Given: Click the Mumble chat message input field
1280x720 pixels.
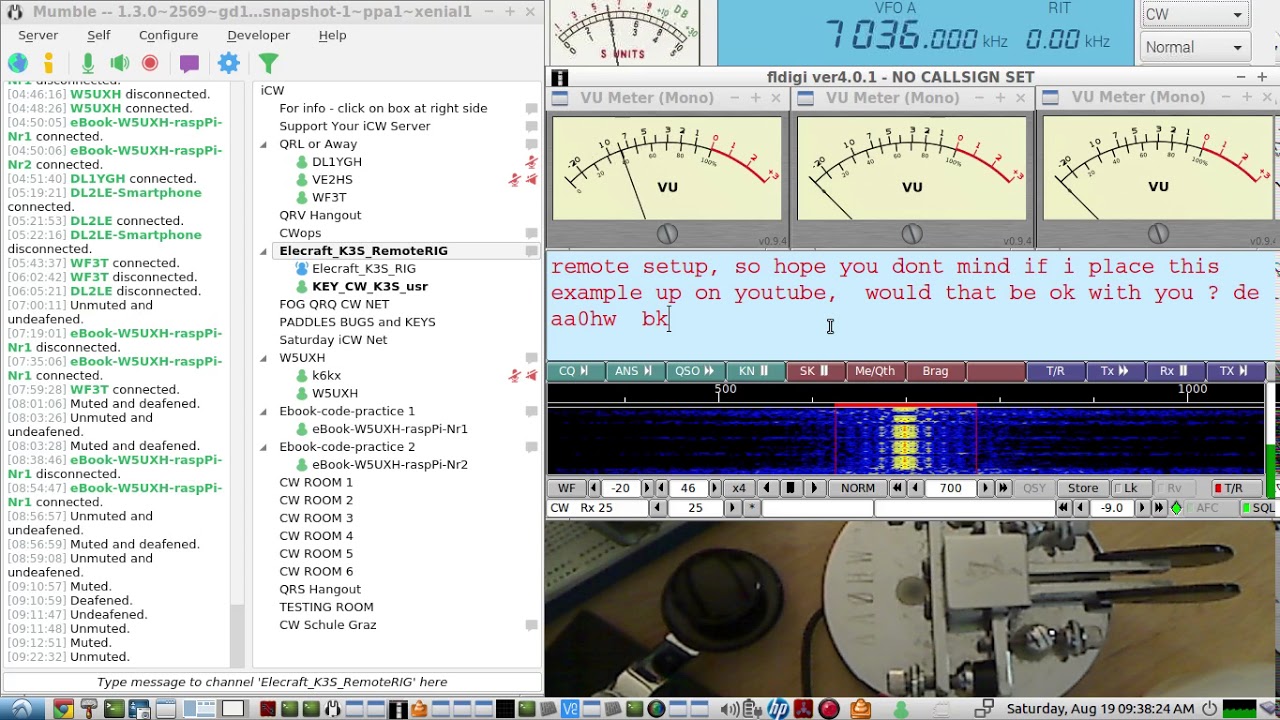Looking at the screenshot, I should tap(272, 682).
